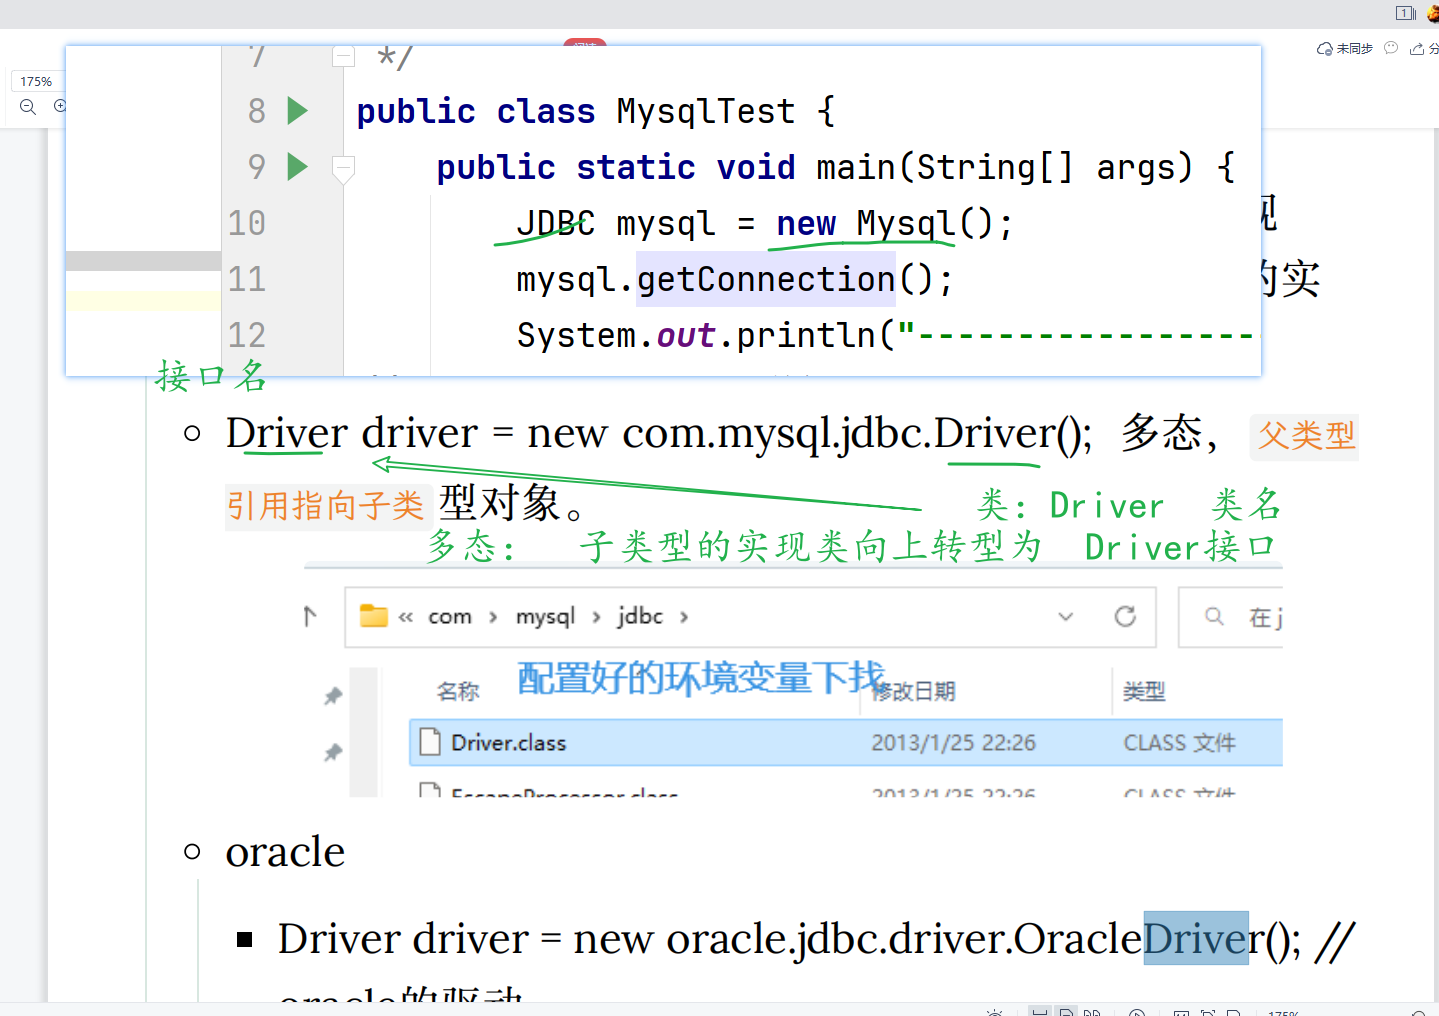This screenshot has width=1439, height=1016.
Task: Click the search box in explorer screenshot
Action: (x=1231, y=617)
